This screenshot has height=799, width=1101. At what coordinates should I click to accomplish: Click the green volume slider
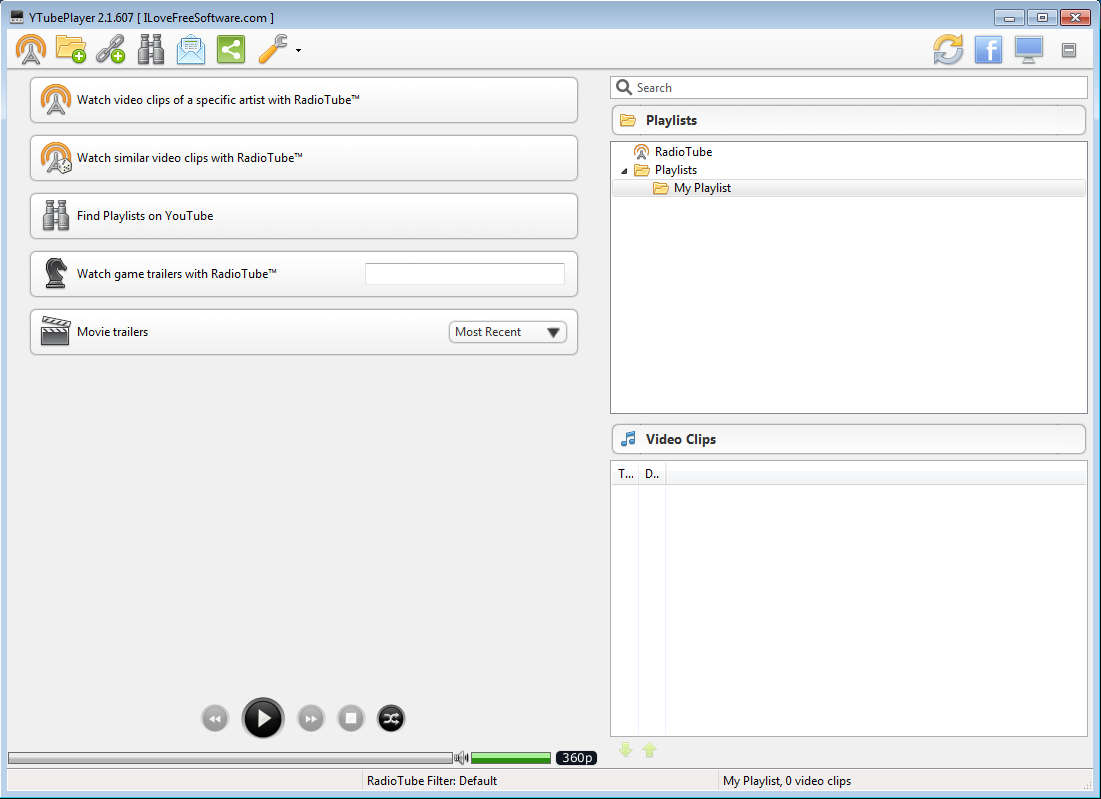510,758
